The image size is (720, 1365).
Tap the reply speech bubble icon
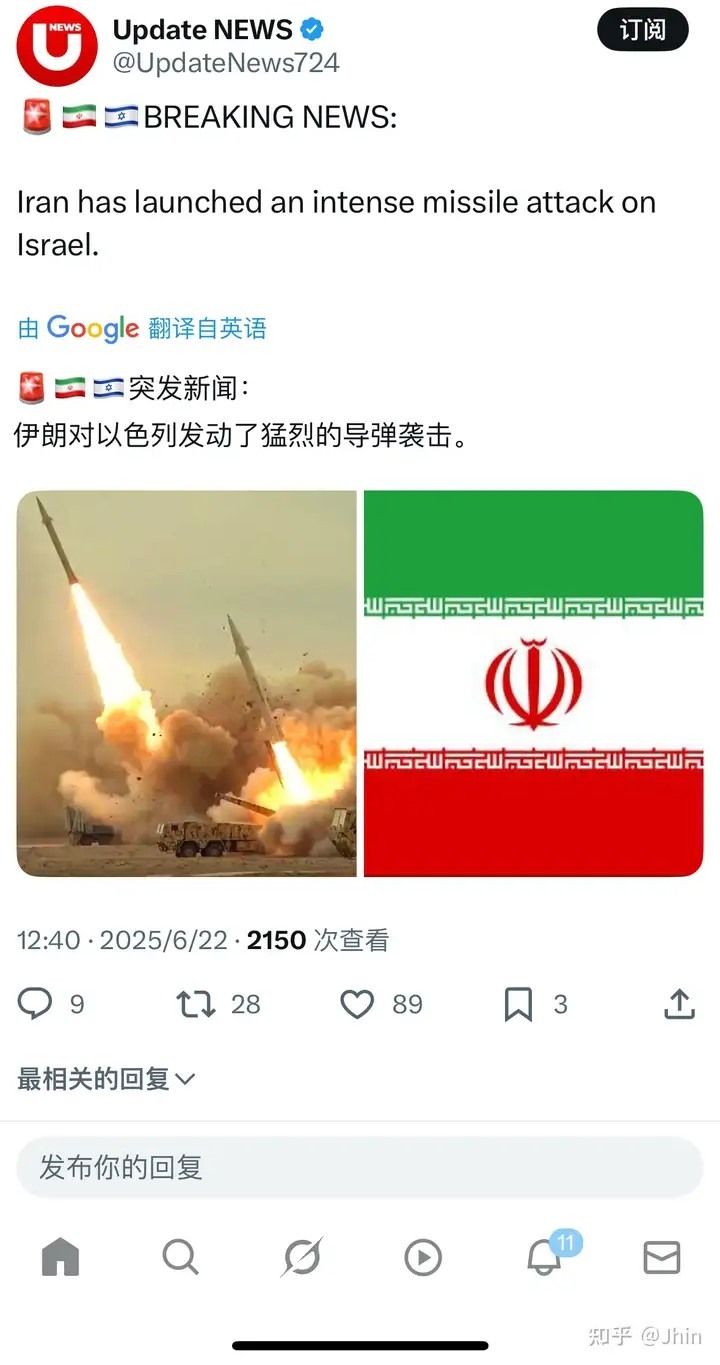tap(35, 1003)
